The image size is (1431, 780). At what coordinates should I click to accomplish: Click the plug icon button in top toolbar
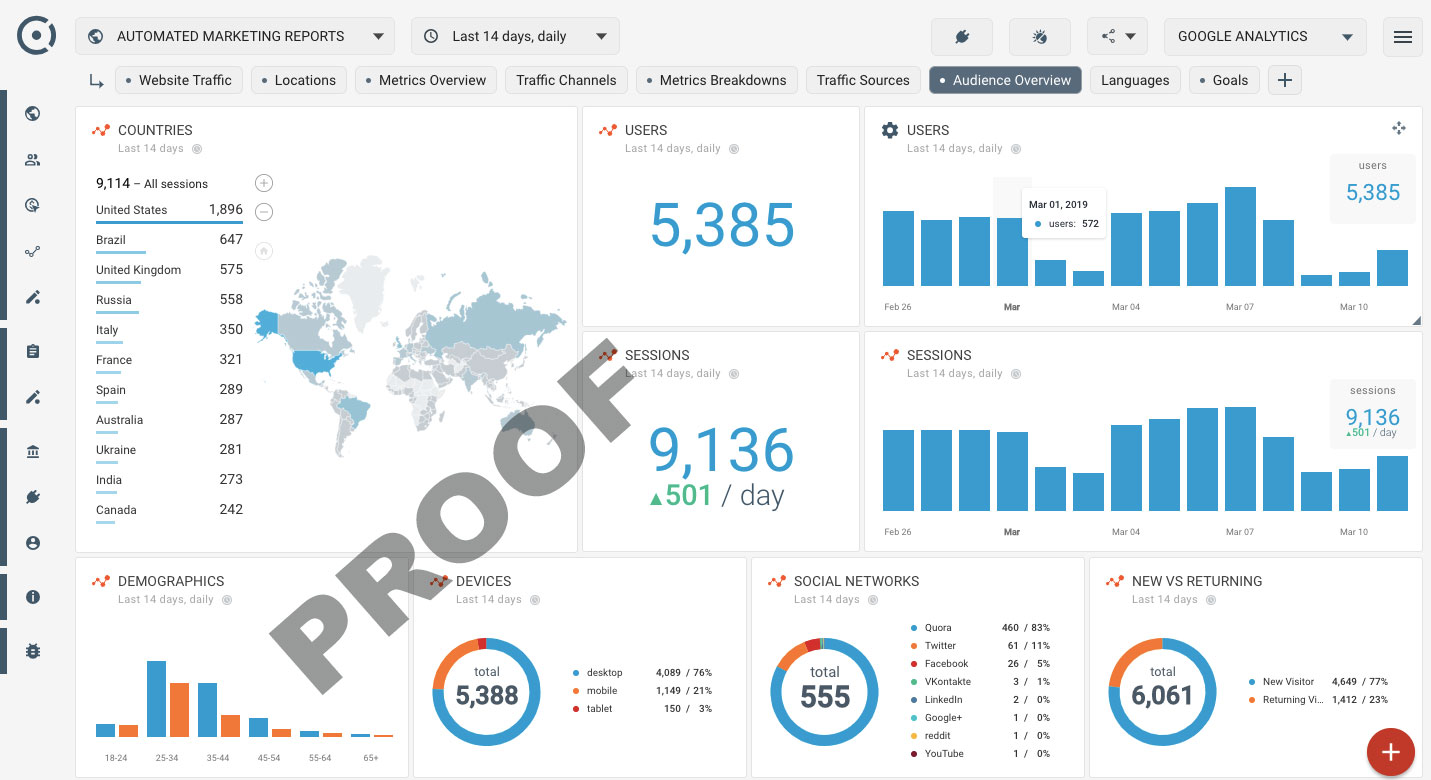[961, 37]
